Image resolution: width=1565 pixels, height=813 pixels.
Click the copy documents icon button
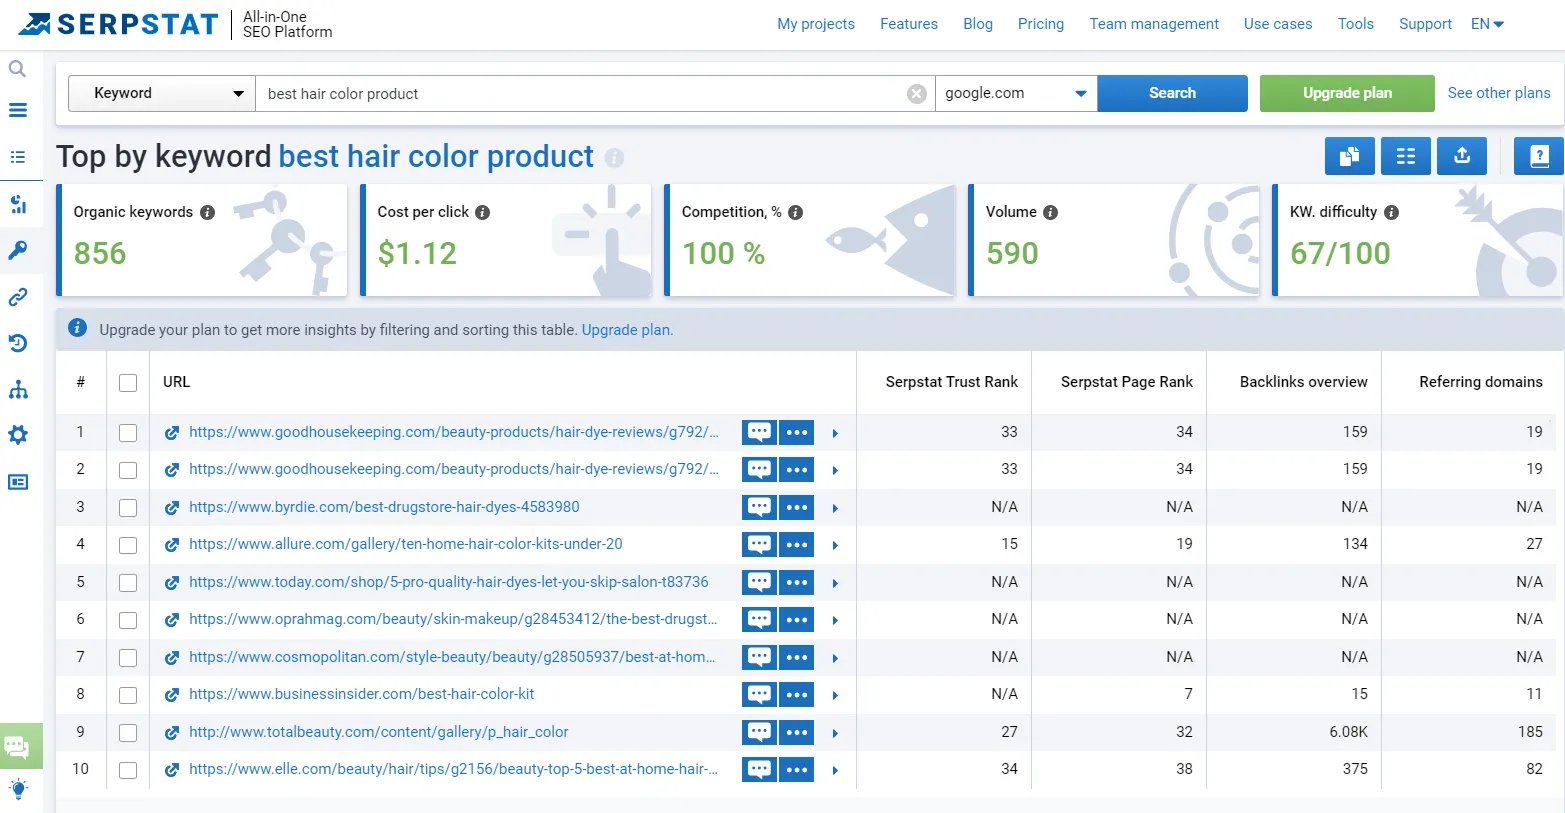click(x=1349, y=156)
